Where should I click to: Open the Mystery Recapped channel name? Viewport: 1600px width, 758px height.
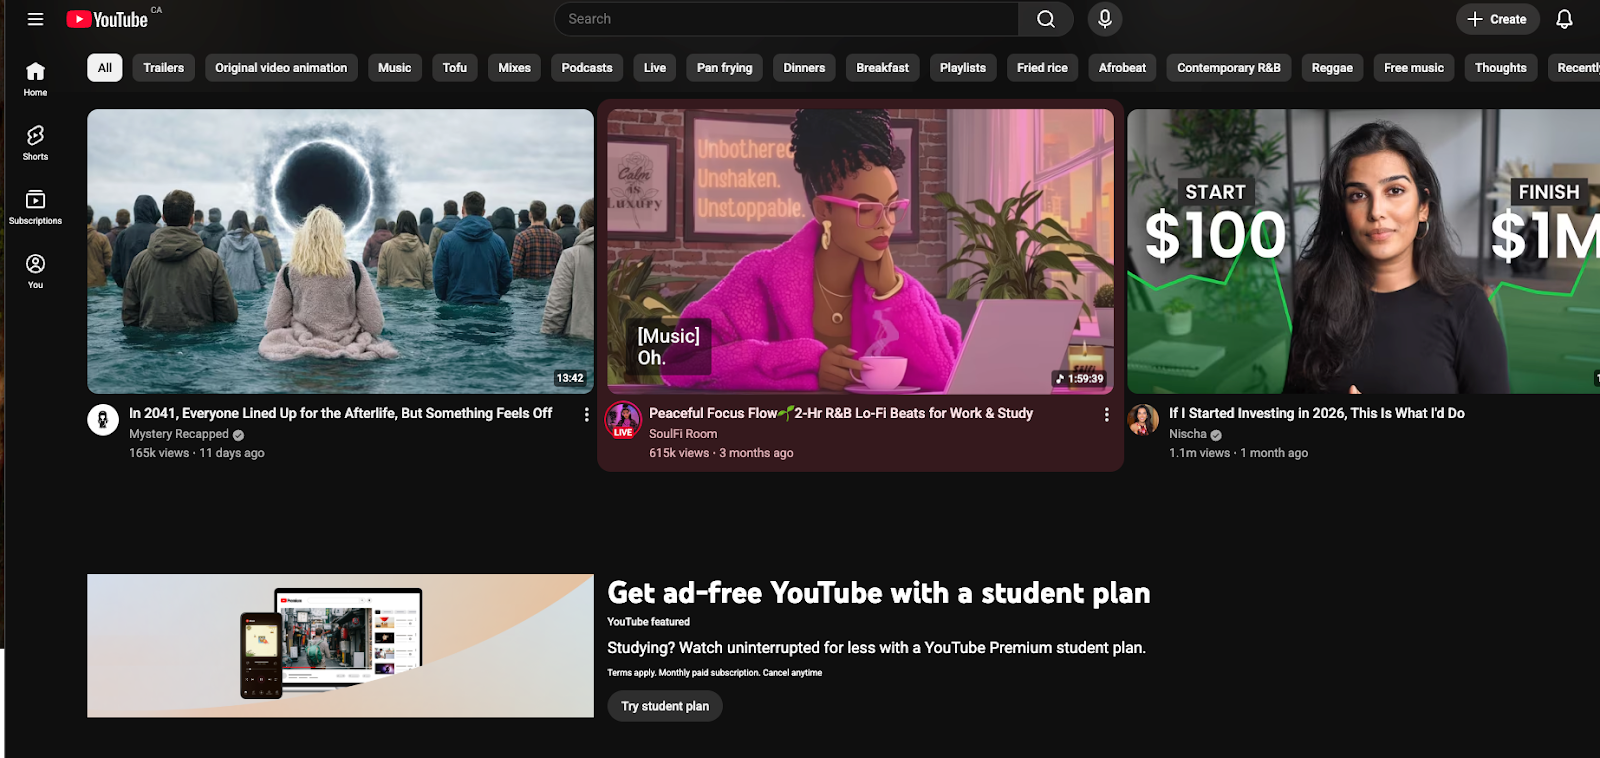coord(179,434)
